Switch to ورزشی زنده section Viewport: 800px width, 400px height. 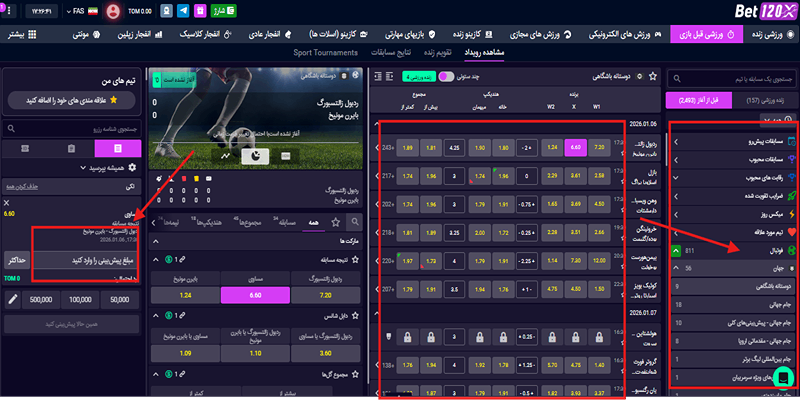(772, 35)
